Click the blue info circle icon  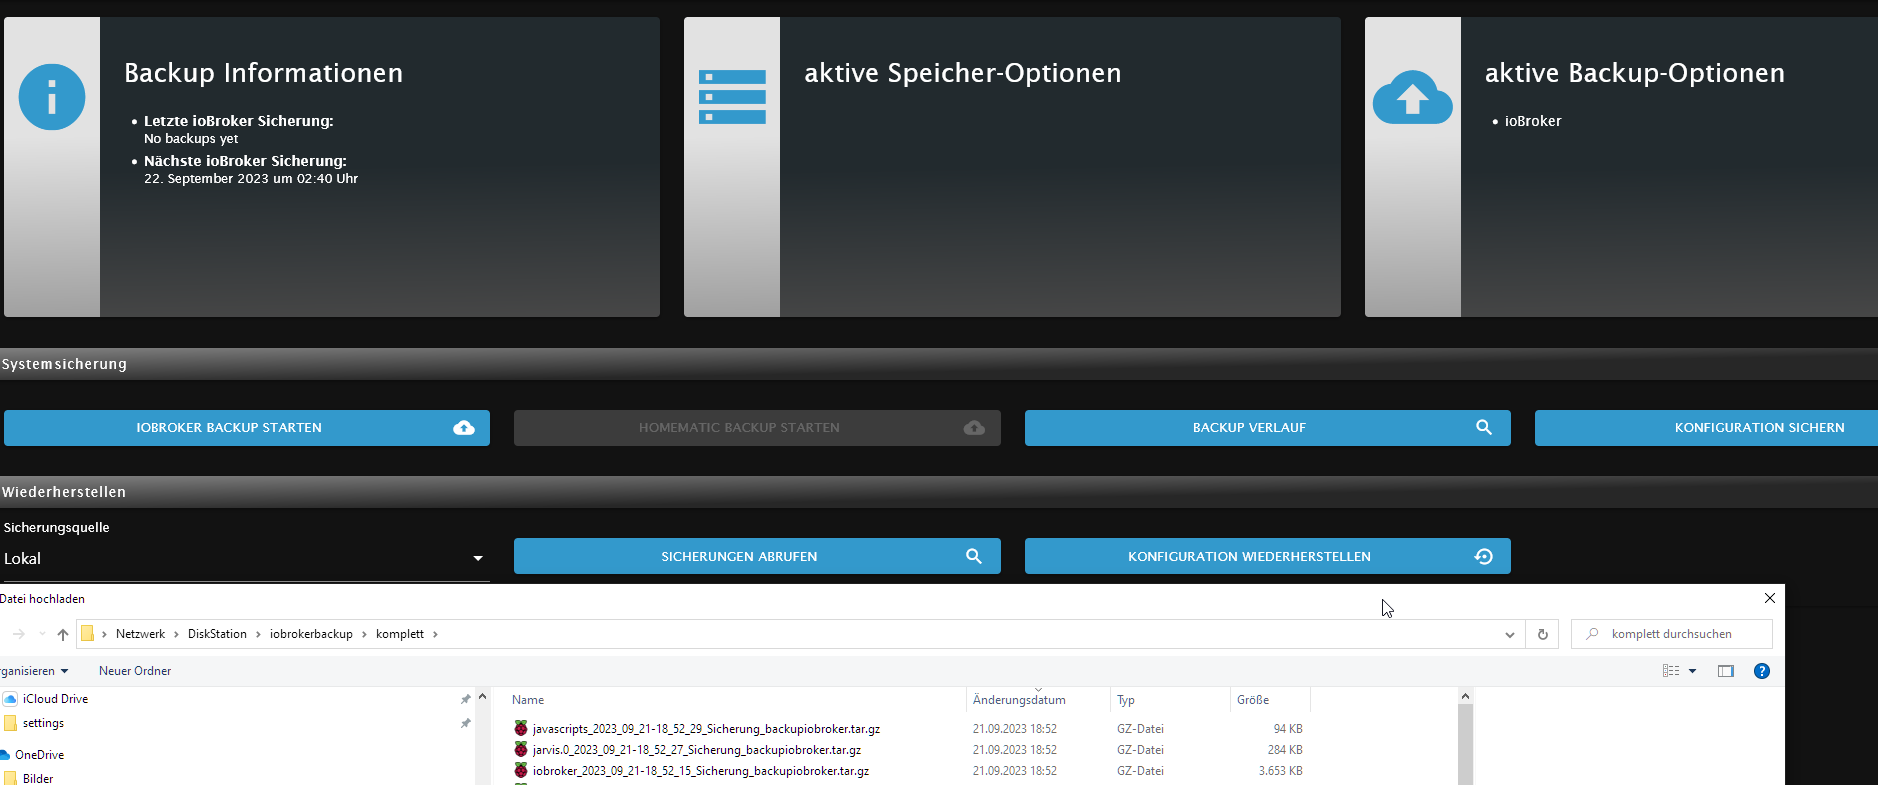tap(52, 97)
